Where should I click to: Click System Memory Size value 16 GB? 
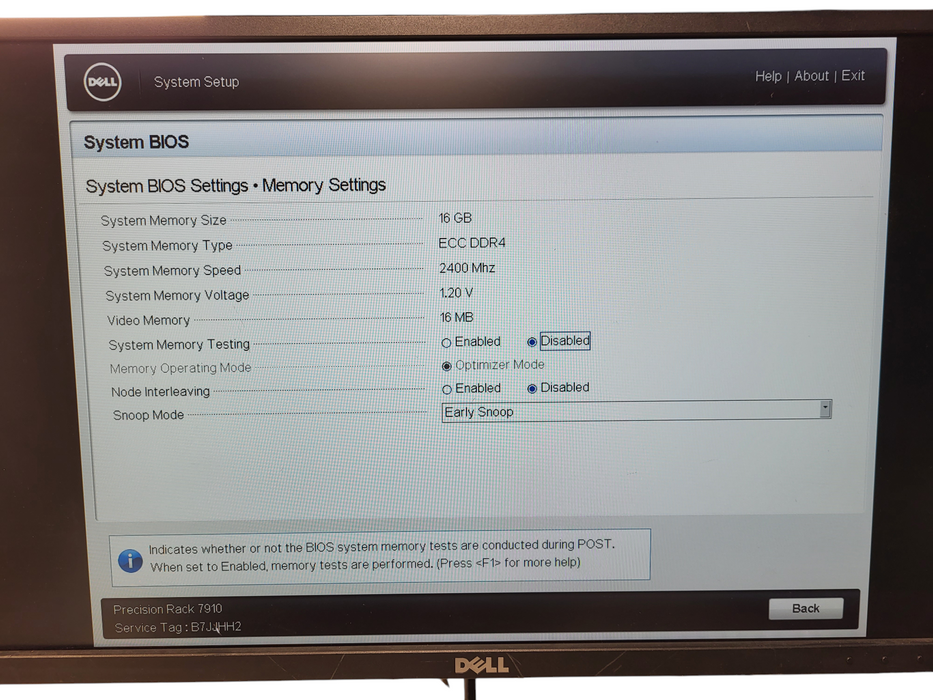pos(455,218)
